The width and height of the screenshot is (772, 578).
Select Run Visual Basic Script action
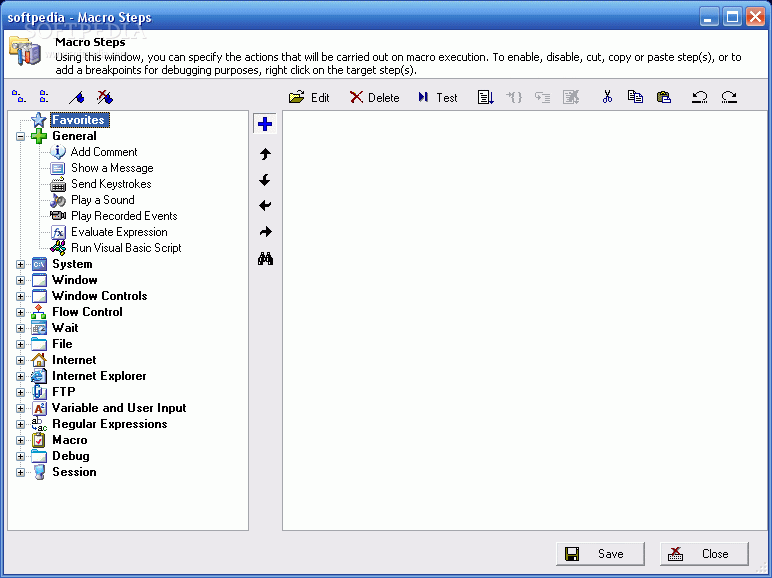tap(126, 248)
